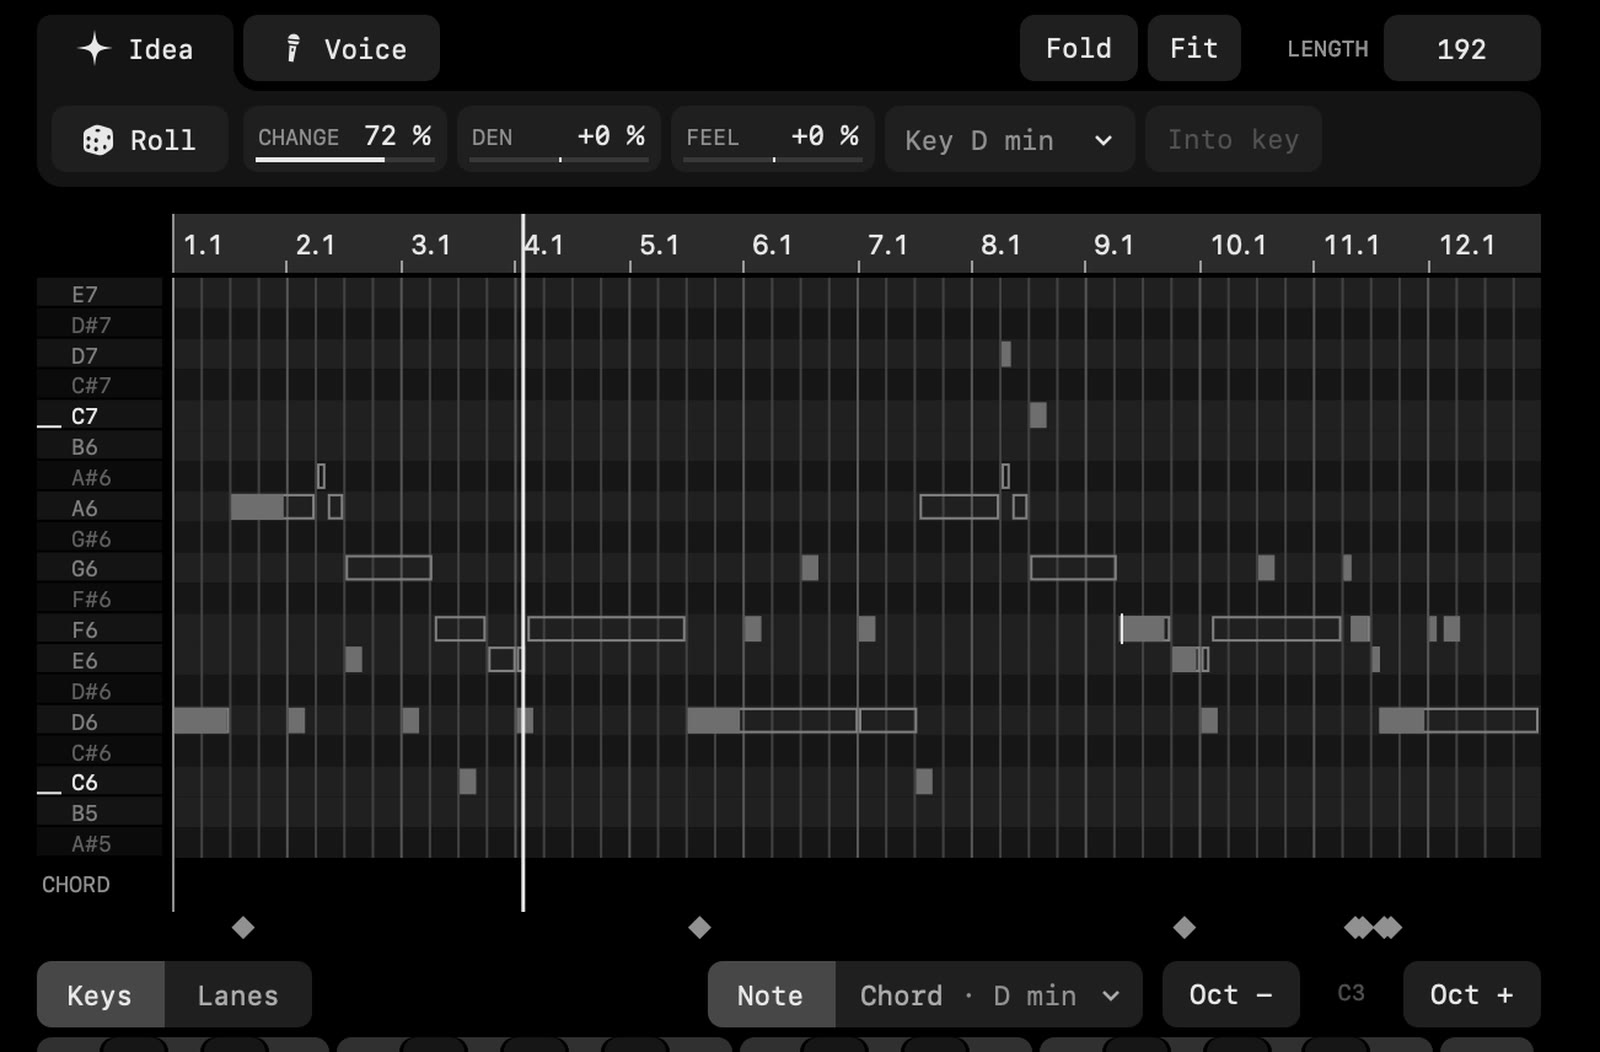Select the A#6 piano key row

(100, 477)
